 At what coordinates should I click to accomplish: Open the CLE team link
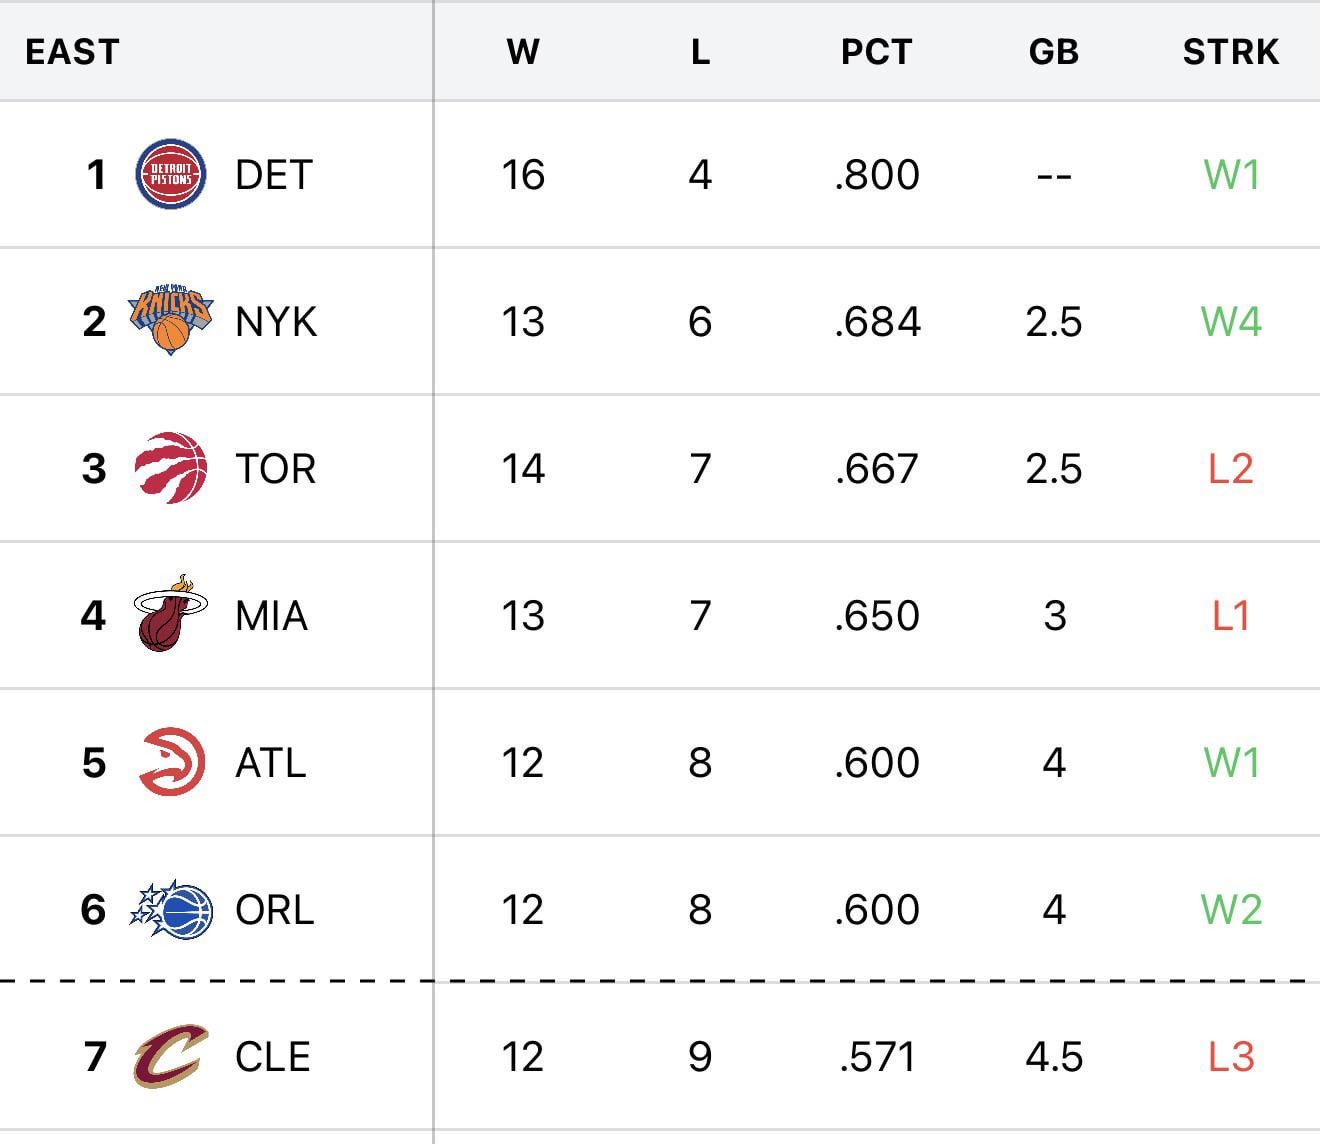(272, 1057)
